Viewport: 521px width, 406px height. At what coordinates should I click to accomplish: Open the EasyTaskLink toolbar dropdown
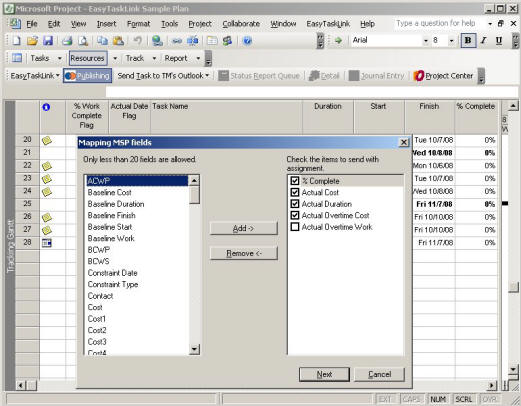tap(35, 76)
